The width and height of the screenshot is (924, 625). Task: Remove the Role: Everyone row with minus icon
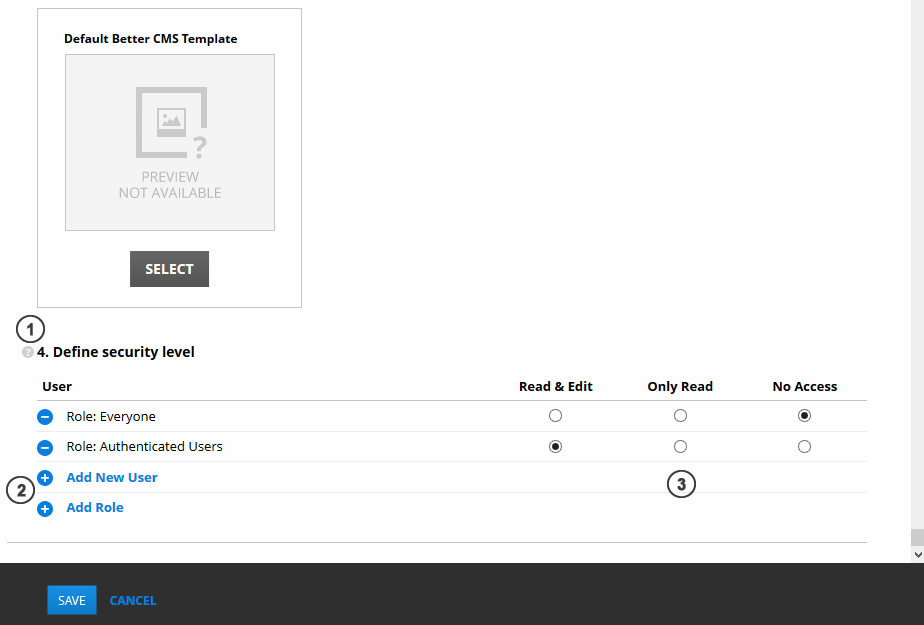pos(45,417)
